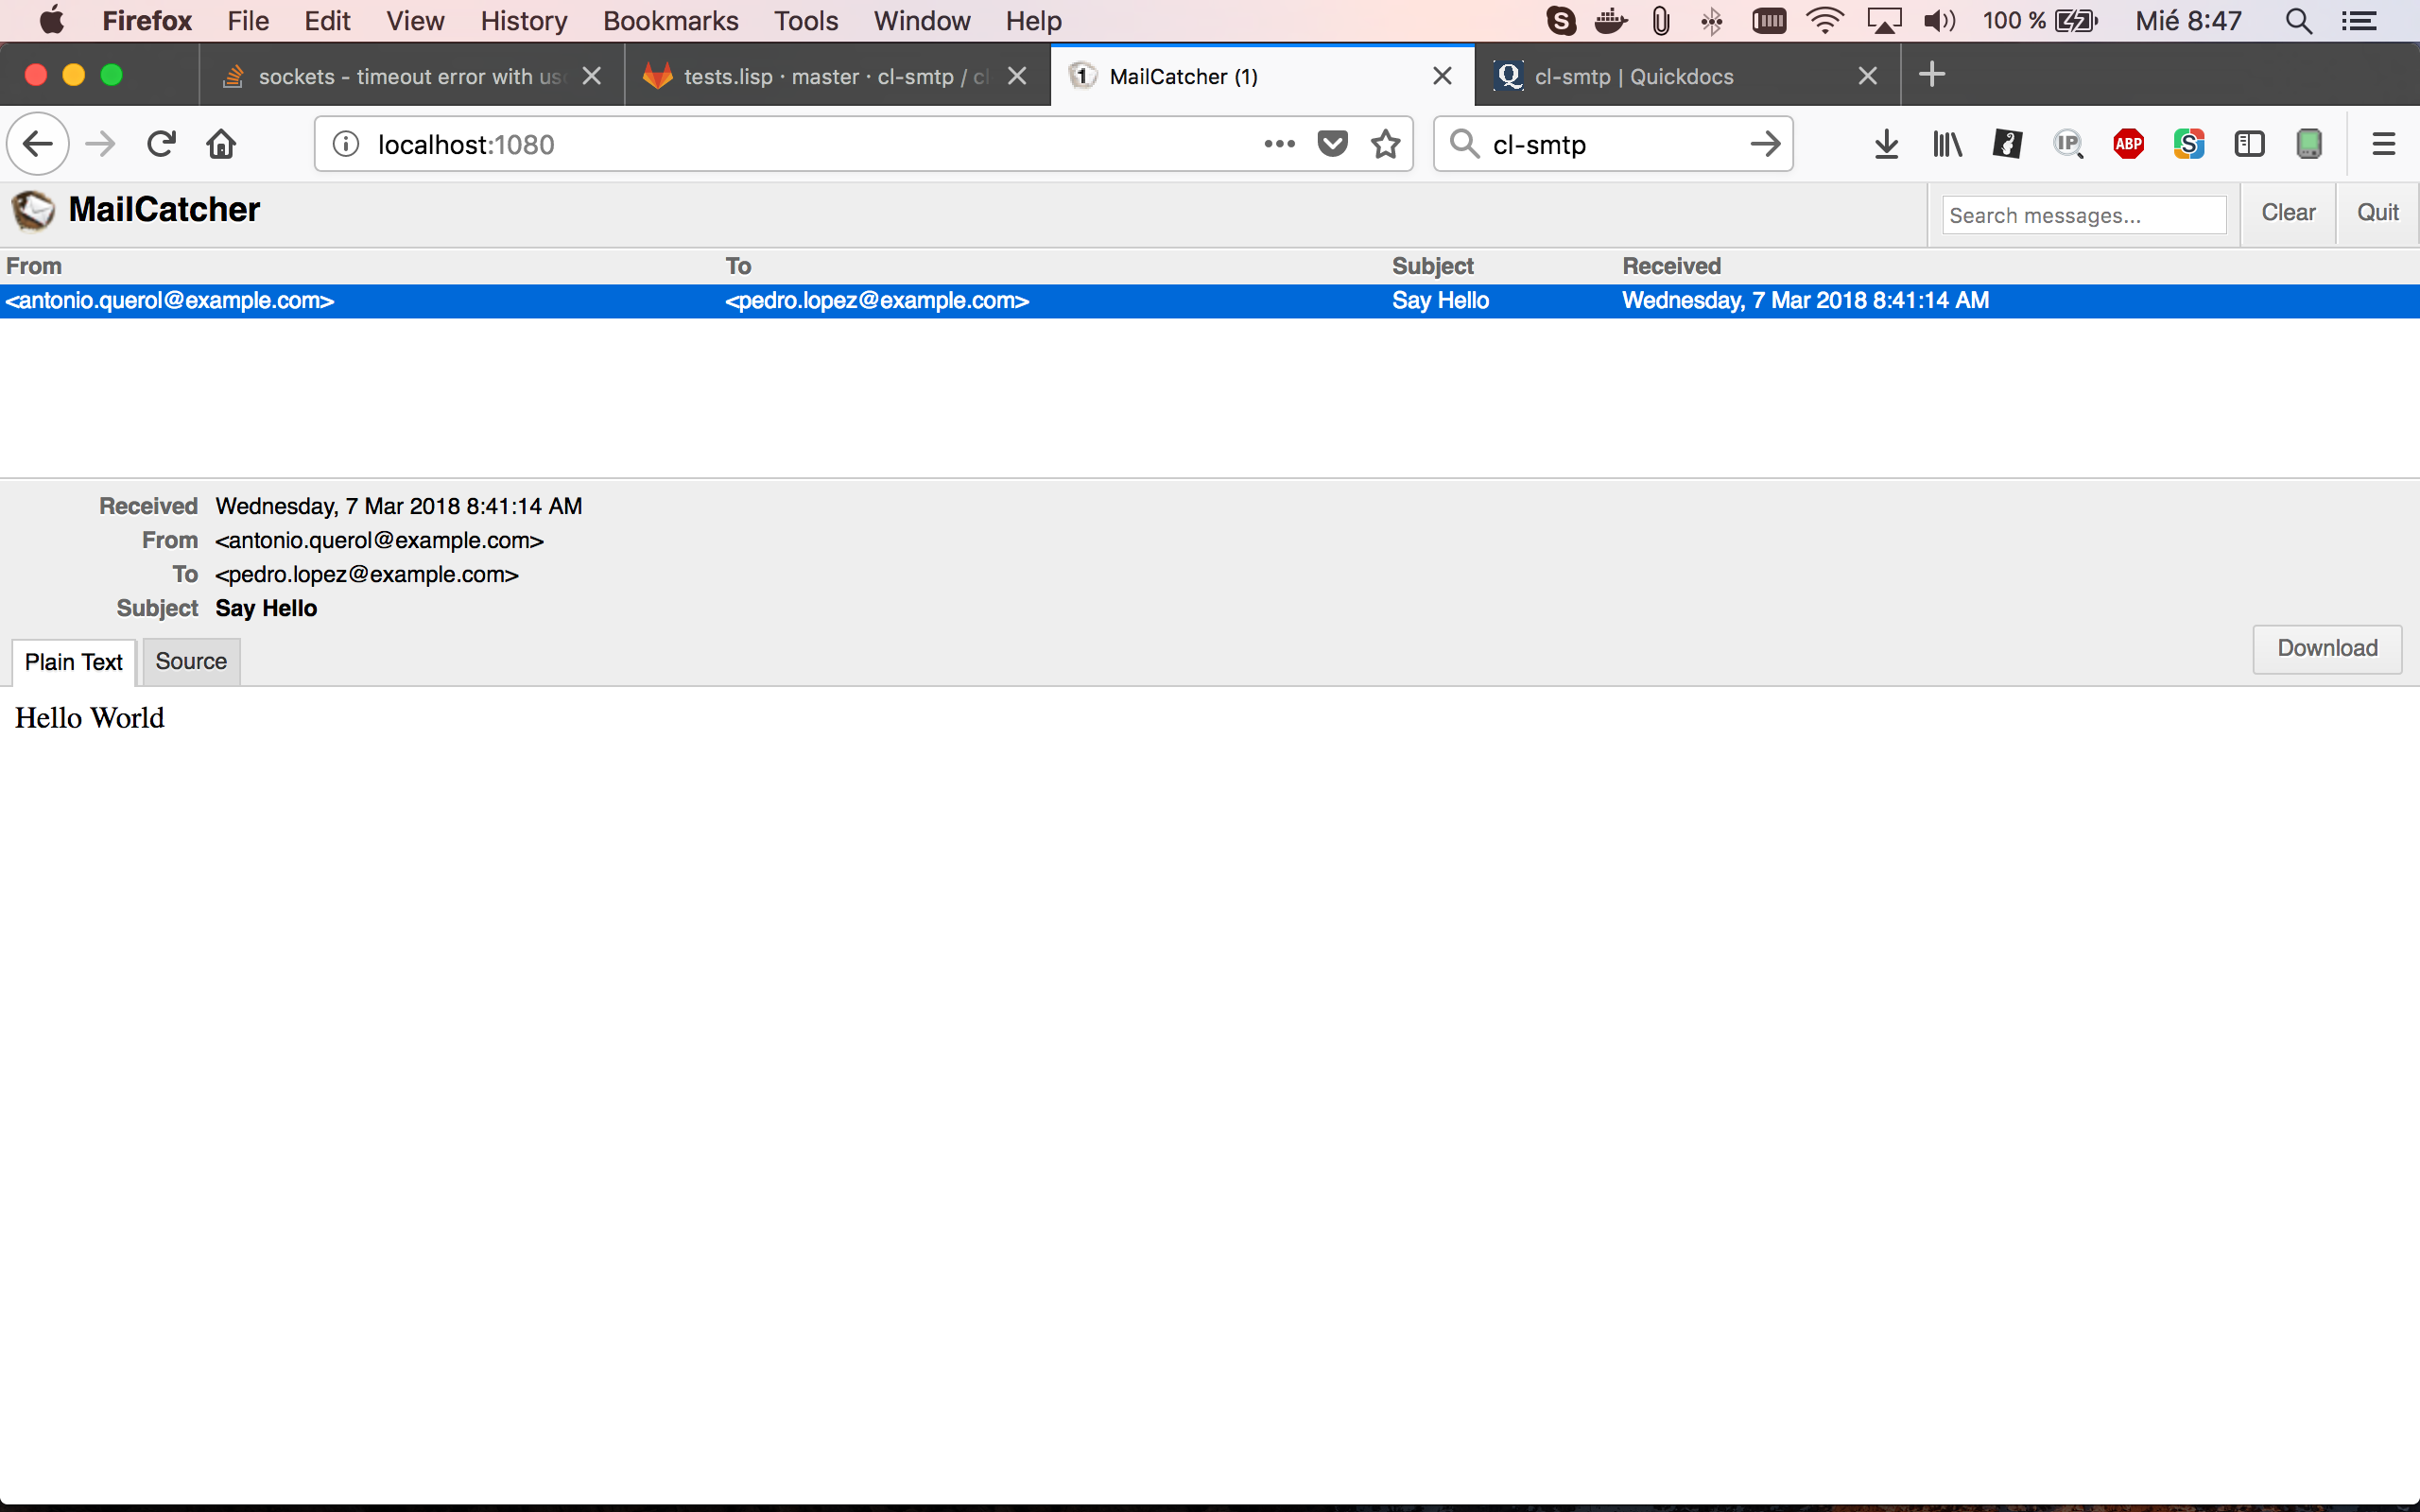
Task: Click the Firefox reload page icon
Action: 161,144
